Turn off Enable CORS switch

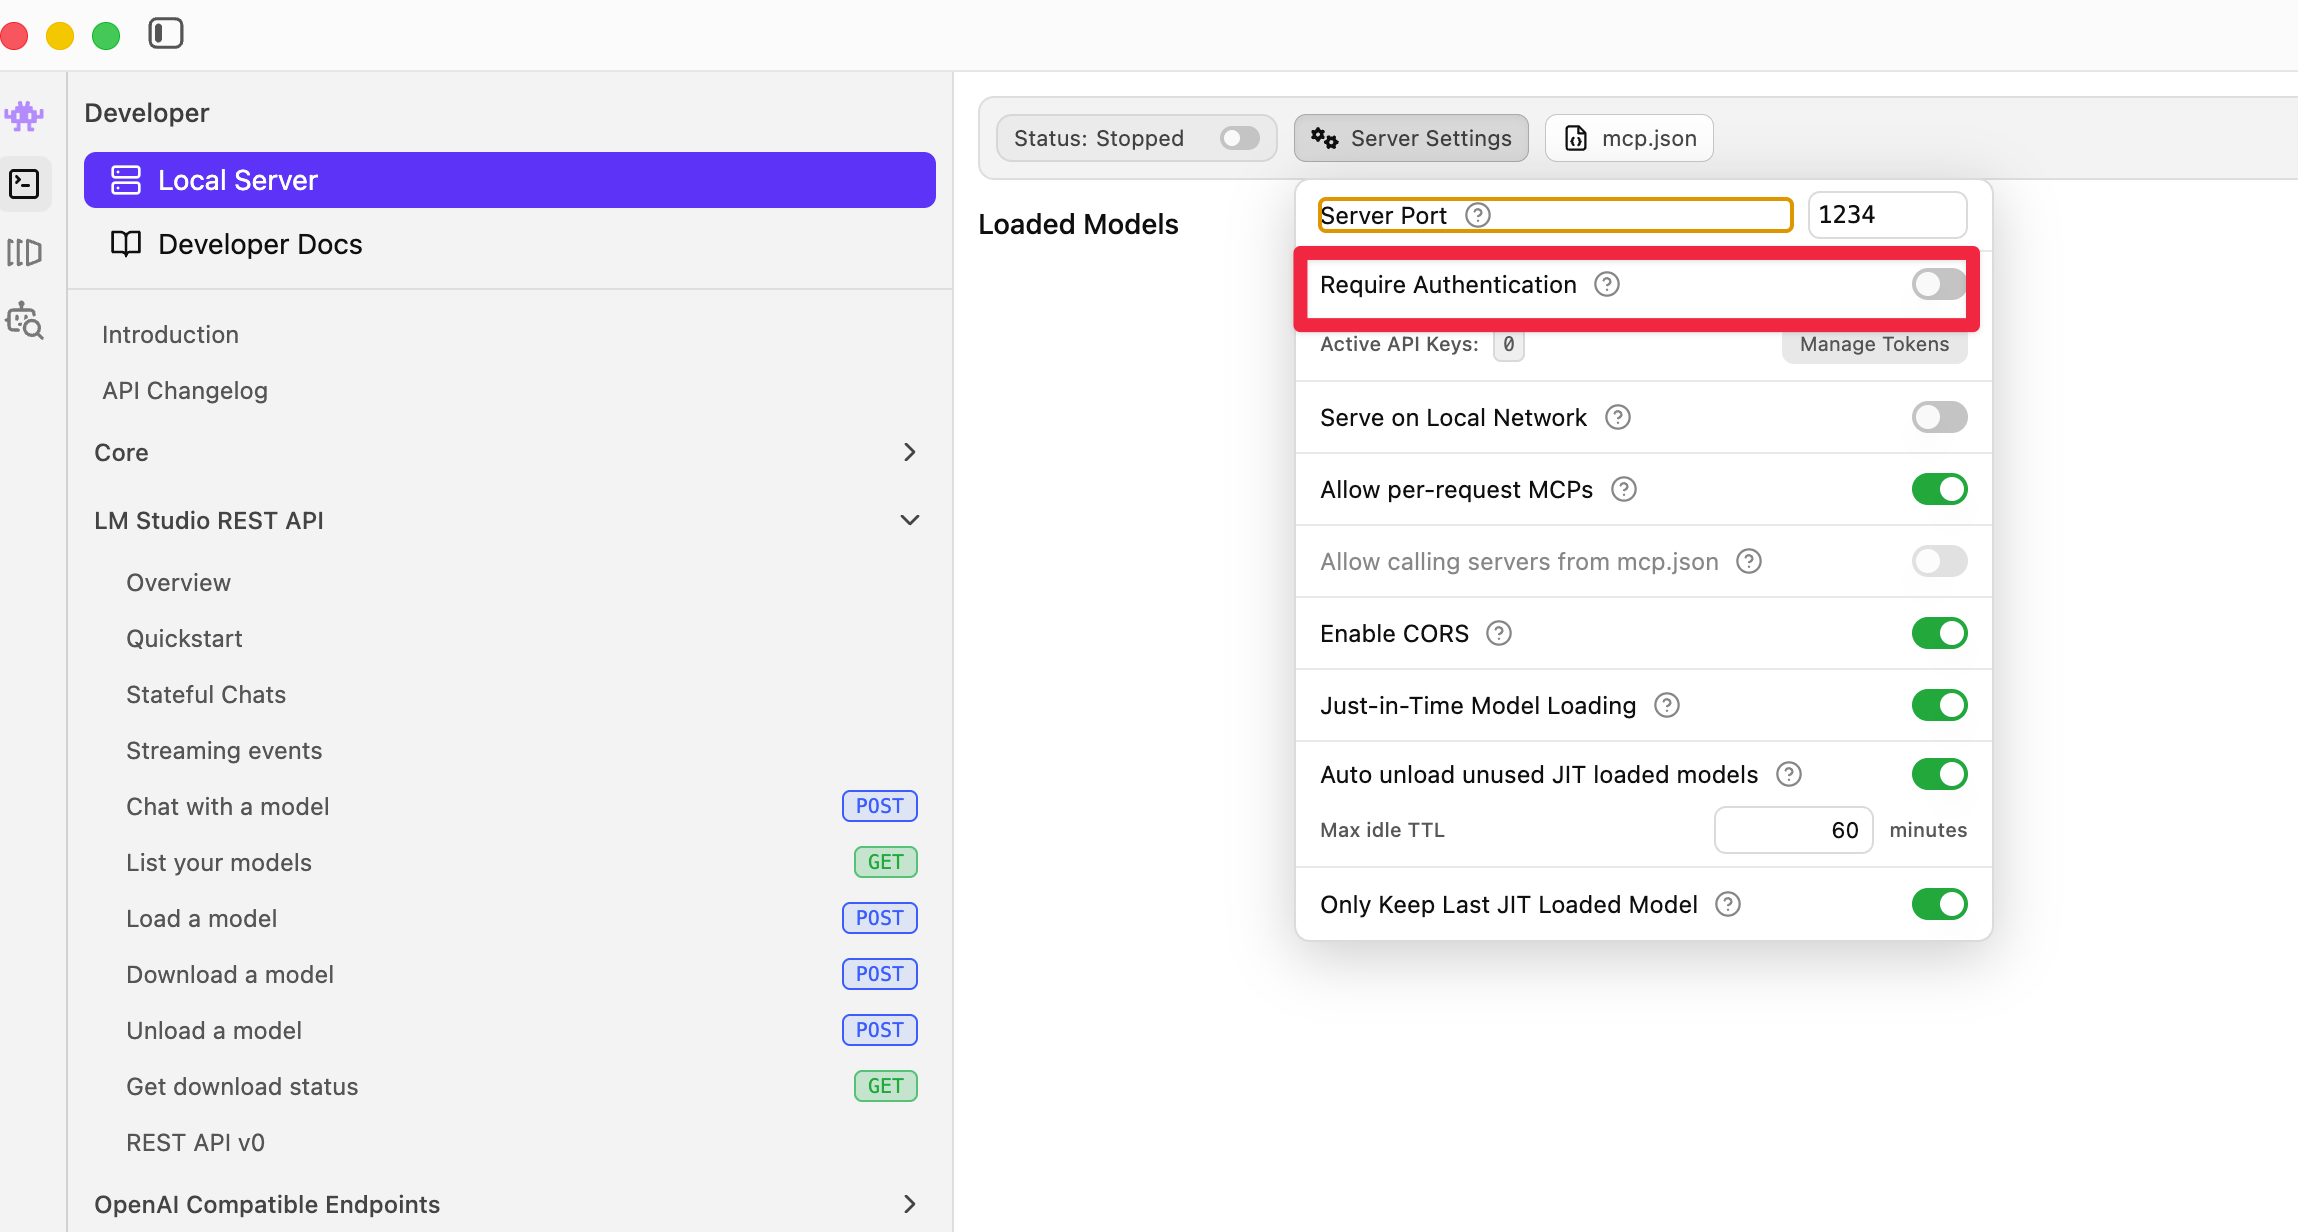1939,633
